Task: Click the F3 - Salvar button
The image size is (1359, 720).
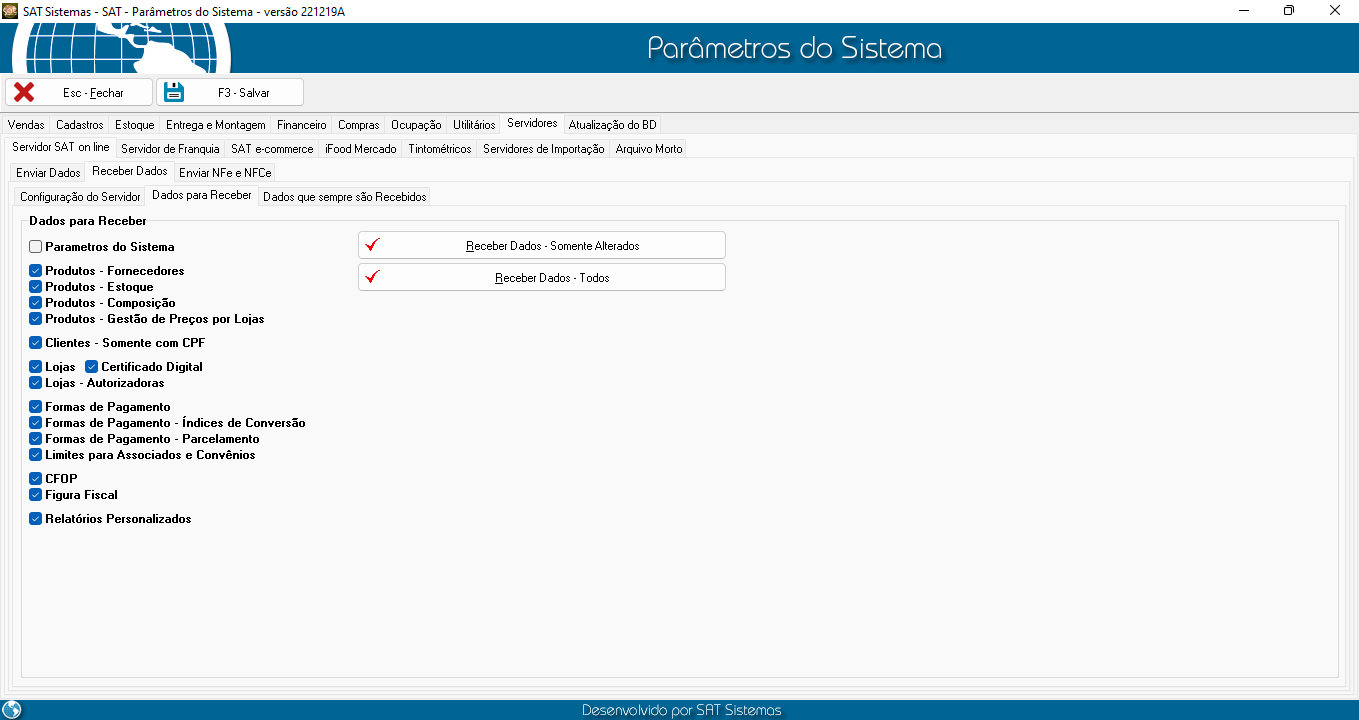Action: coord(230,92)
